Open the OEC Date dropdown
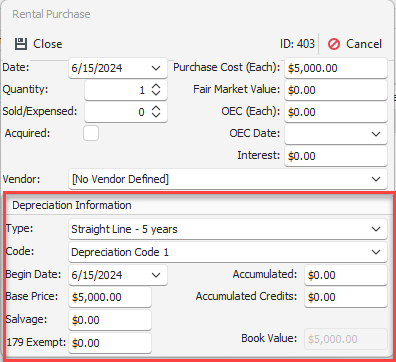396x362 pixels. (376, 134)
